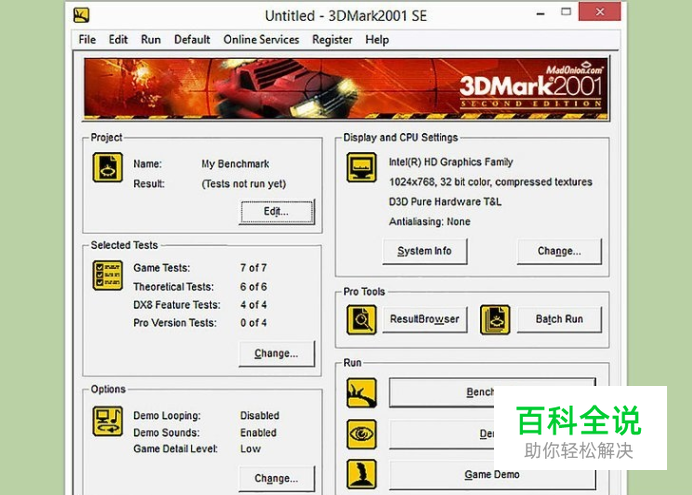692x495 pixels.
Task: Open the Help menu
Action: 377,40
